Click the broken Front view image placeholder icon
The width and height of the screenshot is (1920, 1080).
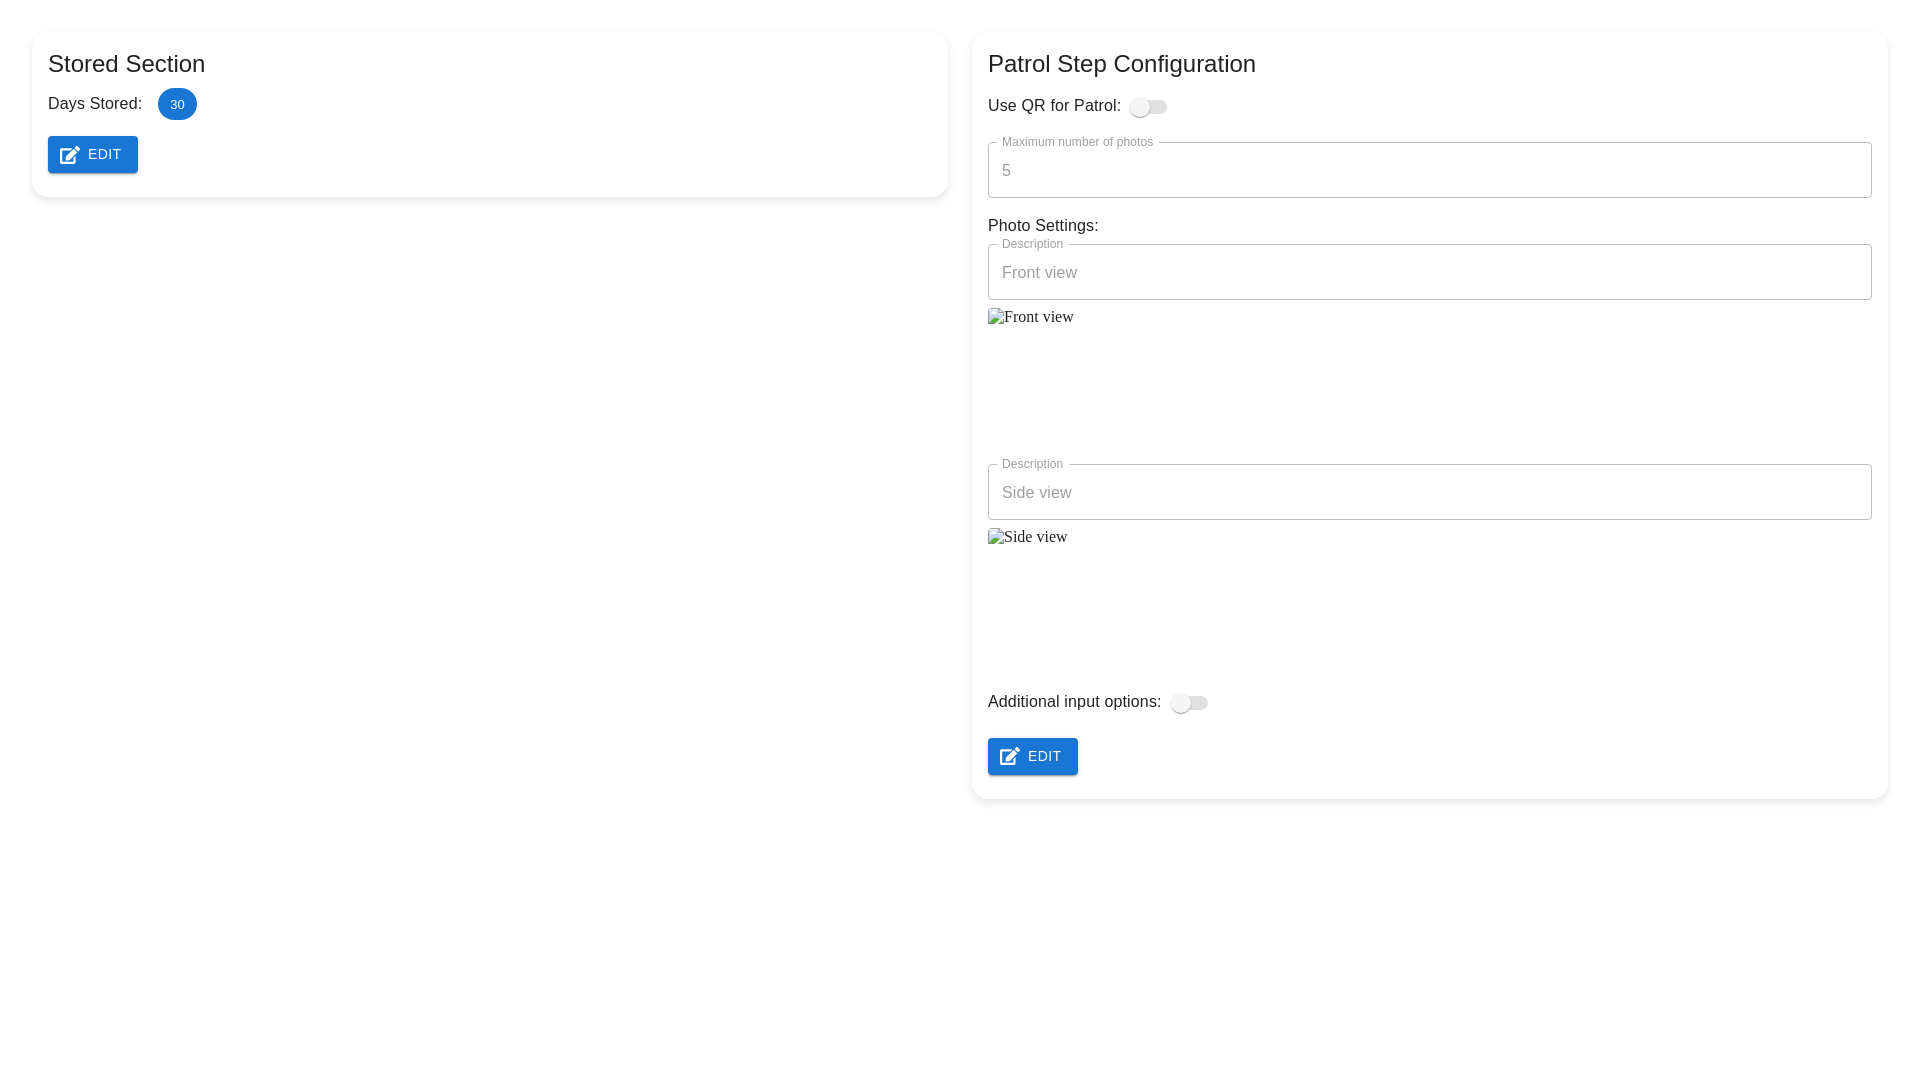pos(994,316)
